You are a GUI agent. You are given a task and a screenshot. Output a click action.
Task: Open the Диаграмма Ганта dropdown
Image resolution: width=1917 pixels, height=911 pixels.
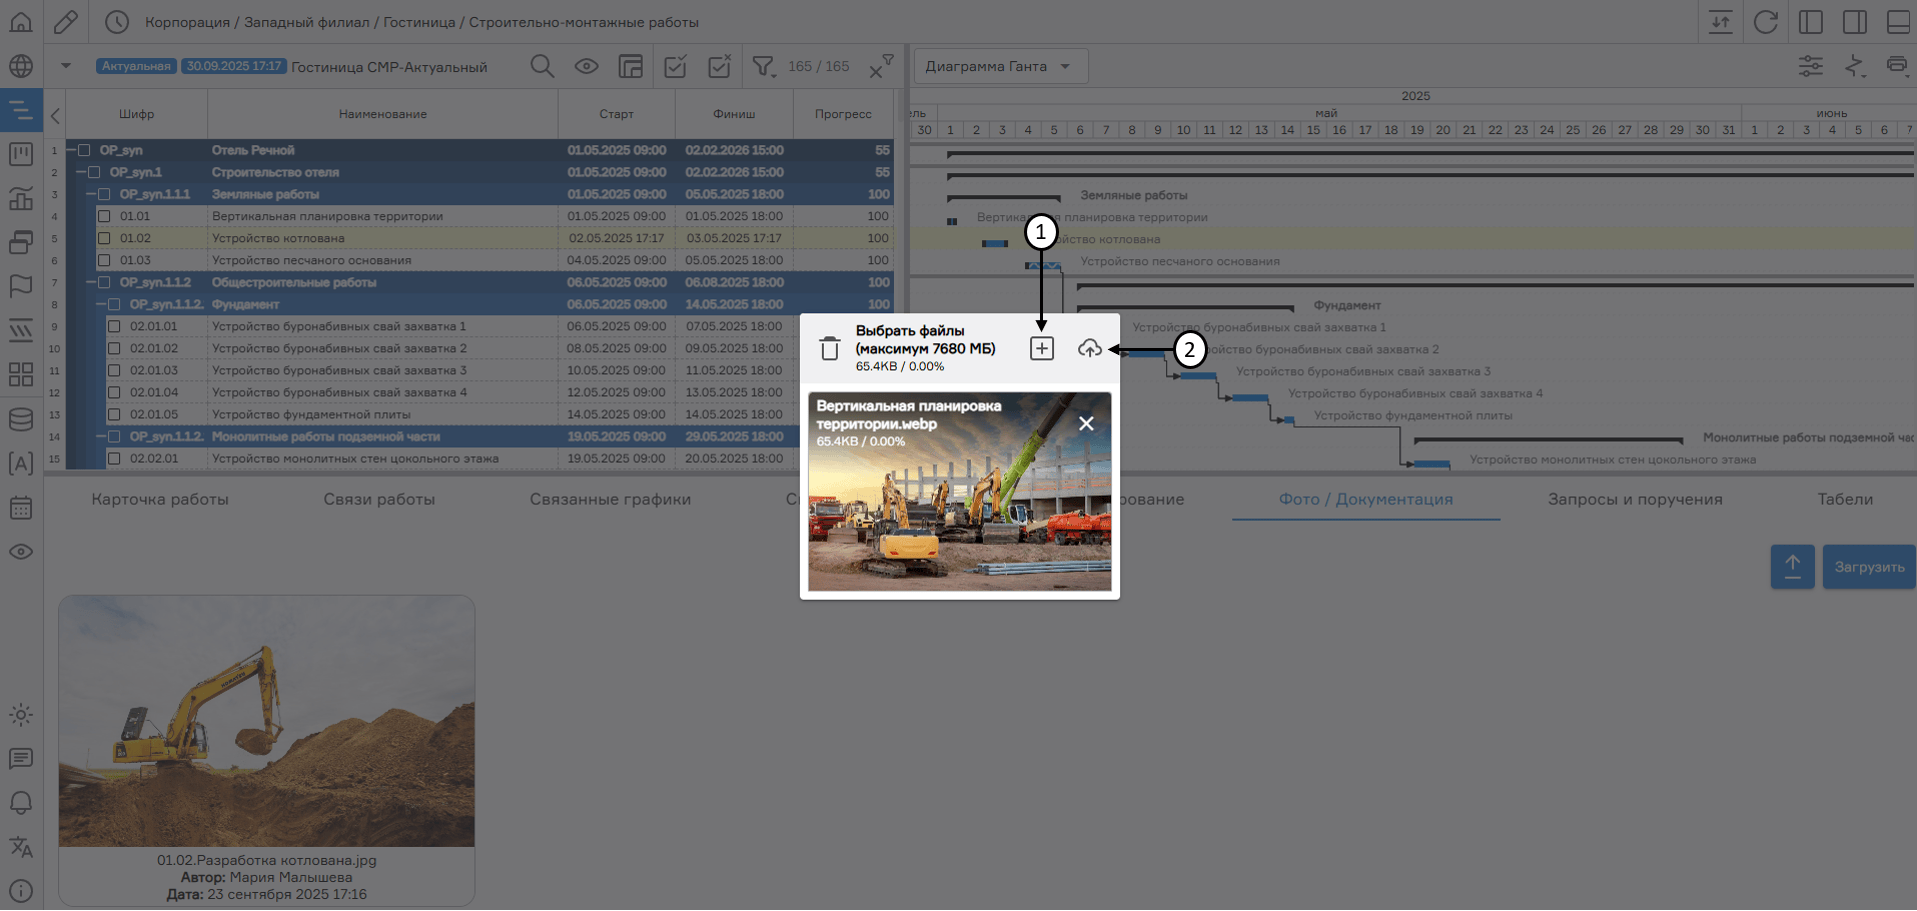pos(1000,67)
